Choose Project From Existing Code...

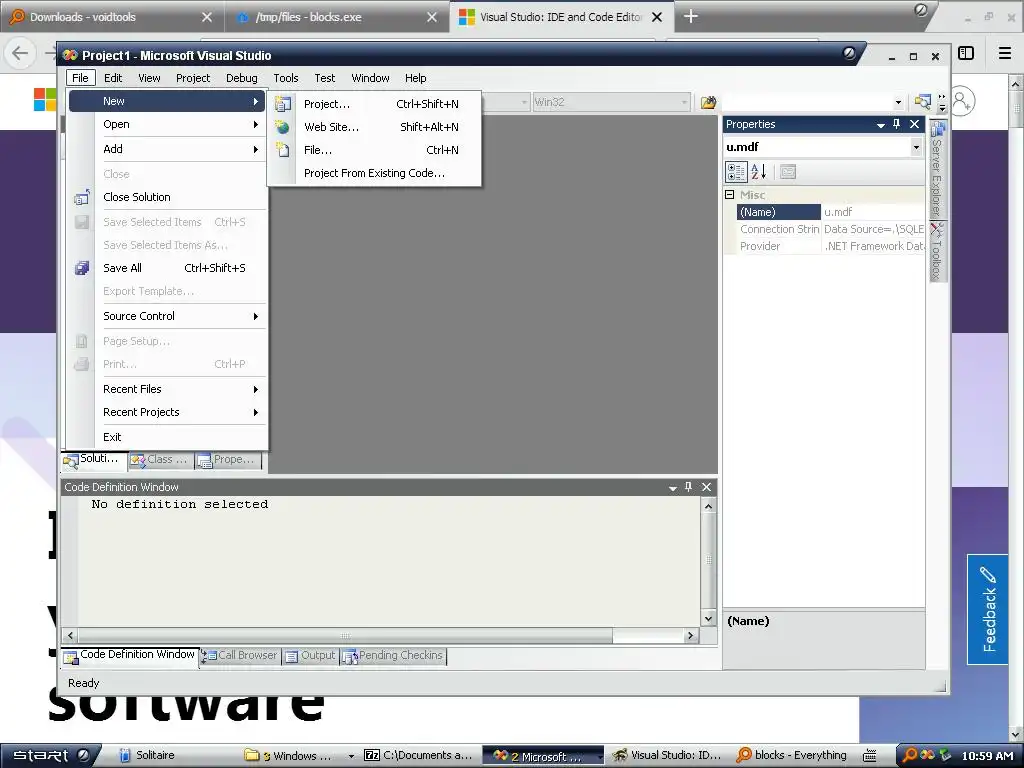374,173
